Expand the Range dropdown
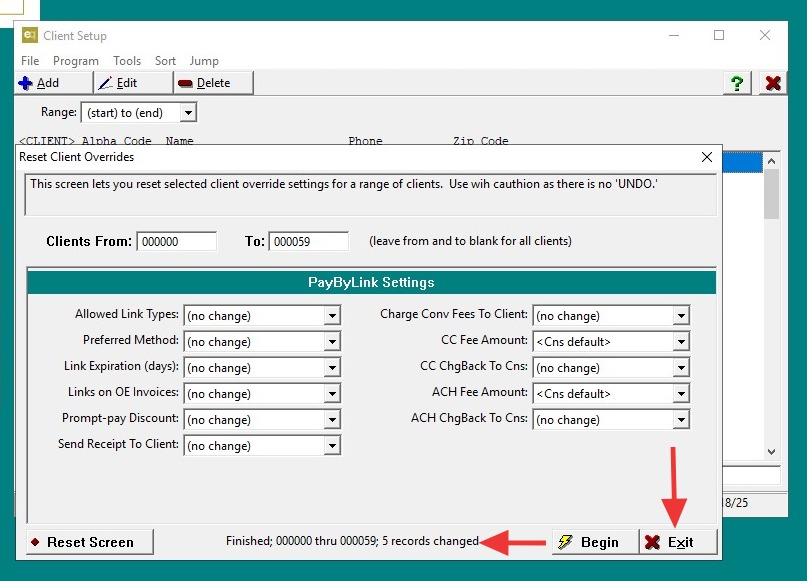The height and width of the screenshot is (581, 807). 188,113
